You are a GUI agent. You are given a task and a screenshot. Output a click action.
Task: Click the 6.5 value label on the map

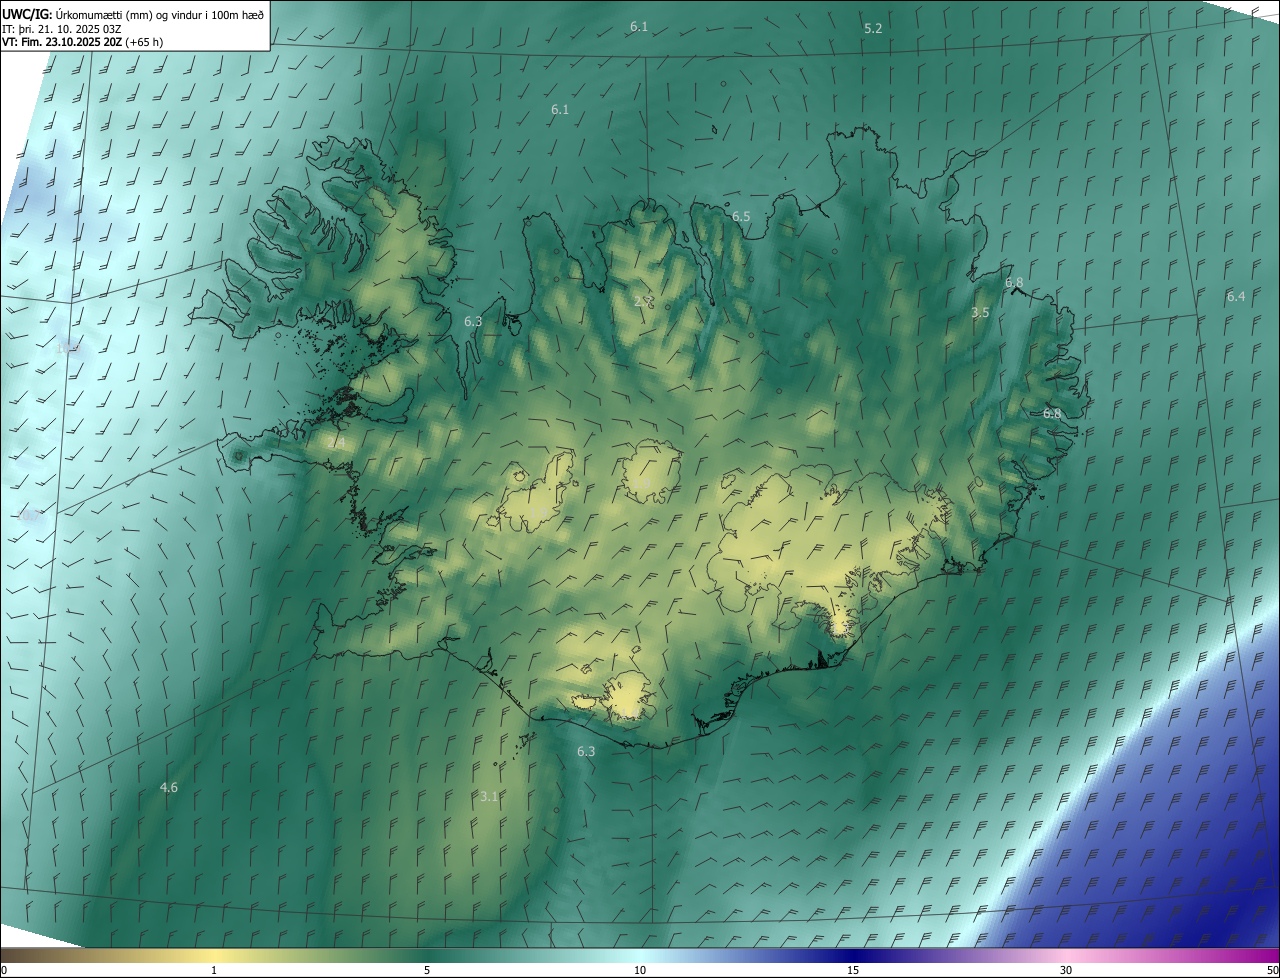[741, 216]
